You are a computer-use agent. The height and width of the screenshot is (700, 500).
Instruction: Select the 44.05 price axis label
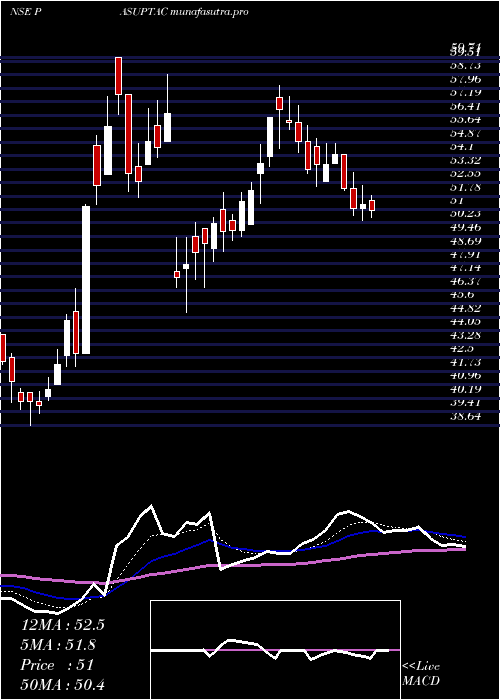(465, 321)
